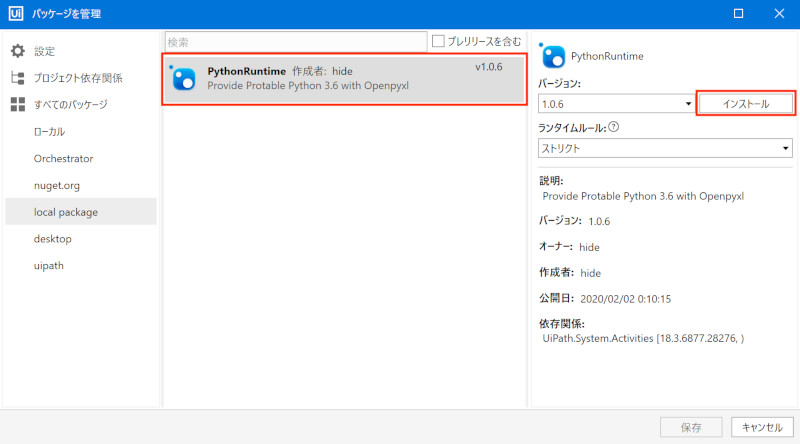Viewport: 800px width, 444px height.
Task: Click the description text in details pane
Action: pos(643,196)
